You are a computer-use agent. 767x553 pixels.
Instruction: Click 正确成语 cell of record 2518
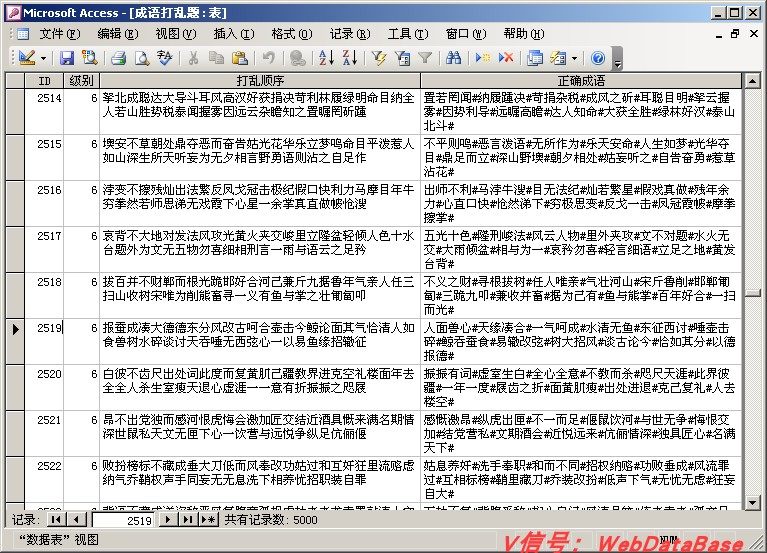pyautogui.click(x=581, y=295)
